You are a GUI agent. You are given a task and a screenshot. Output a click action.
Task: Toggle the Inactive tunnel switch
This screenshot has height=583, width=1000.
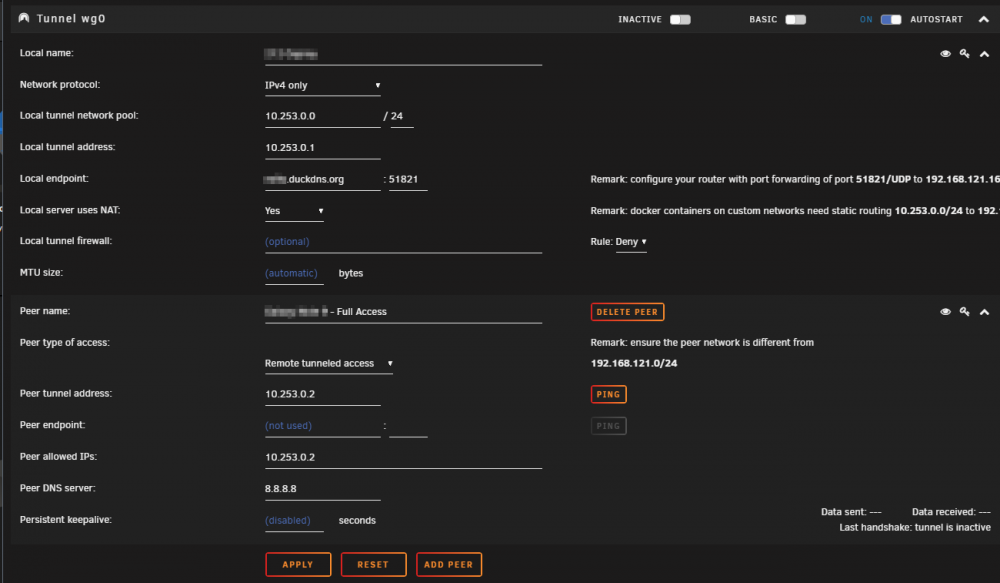tap(680, 20)
